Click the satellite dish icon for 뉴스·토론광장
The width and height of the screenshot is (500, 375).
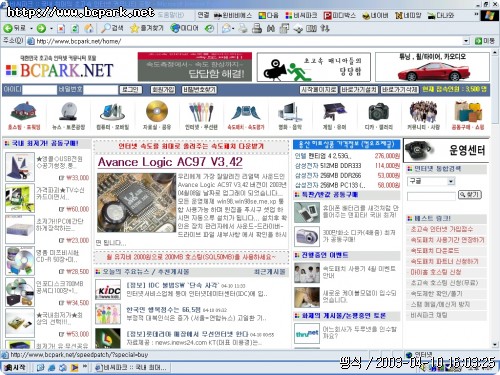pos(69,111)
